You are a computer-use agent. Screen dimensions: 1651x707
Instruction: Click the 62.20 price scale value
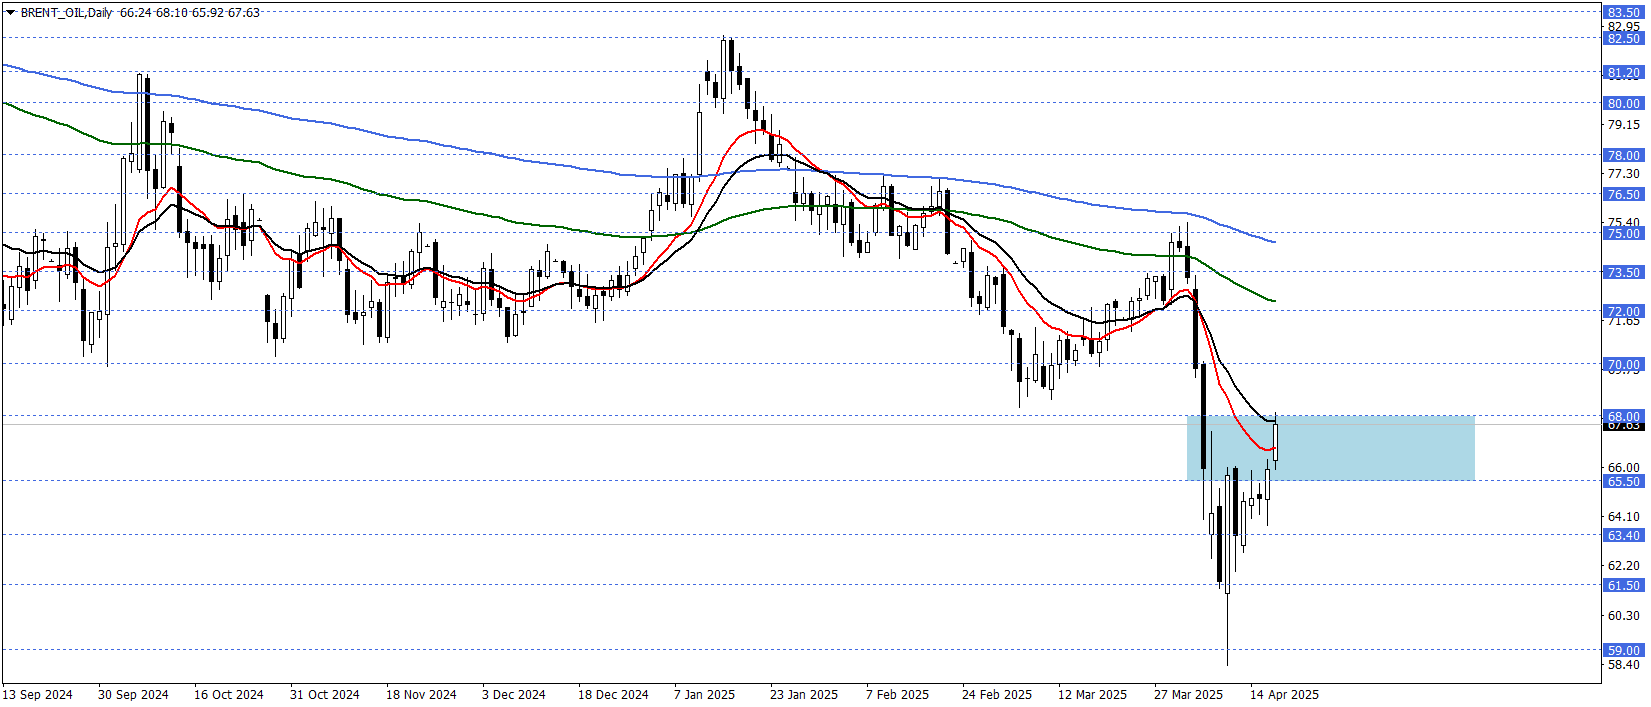pos(1623,565)
